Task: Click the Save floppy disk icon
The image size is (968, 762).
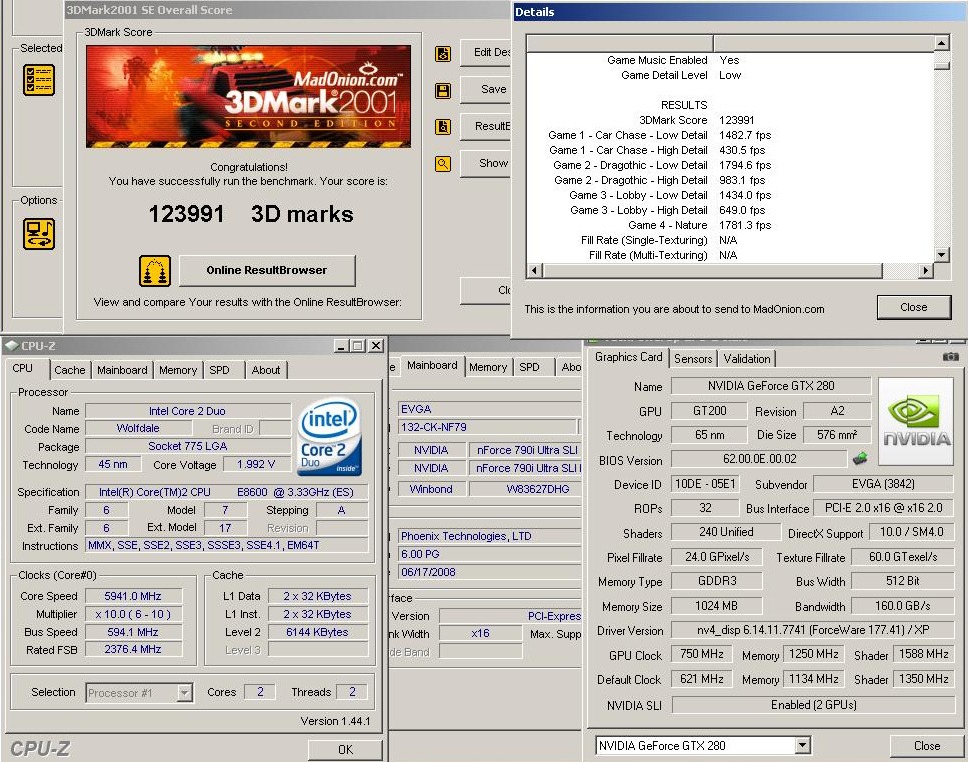Action: point(443,91)
